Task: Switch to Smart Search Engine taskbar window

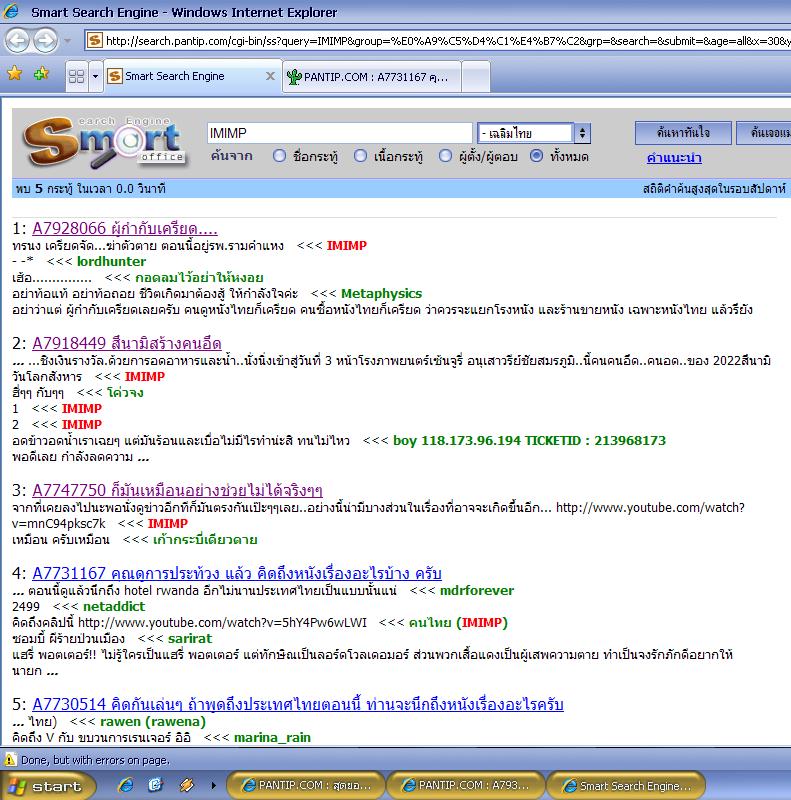Action: coord(626,786)
